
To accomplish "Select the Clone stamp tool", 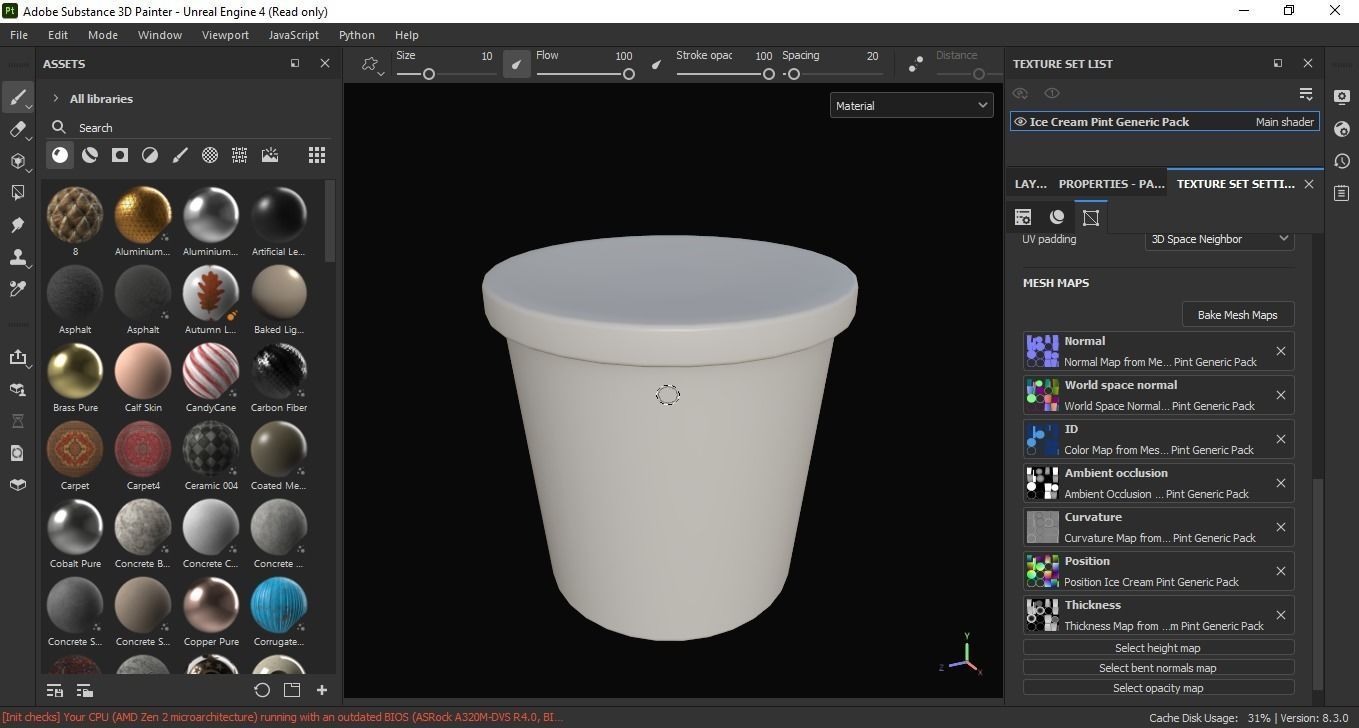I will coord(17,257).
